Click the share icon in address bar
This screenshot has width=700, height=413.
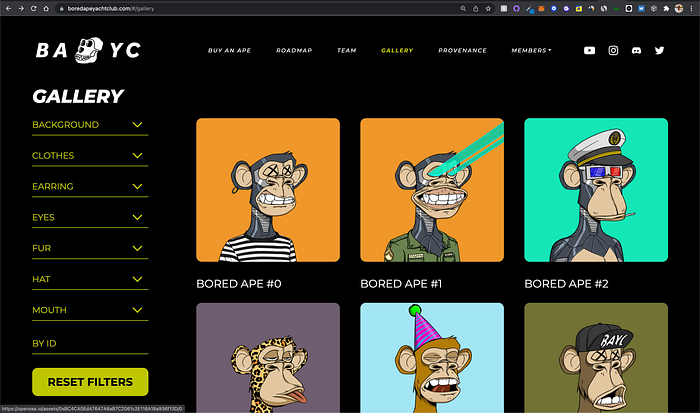coord(475,8)
